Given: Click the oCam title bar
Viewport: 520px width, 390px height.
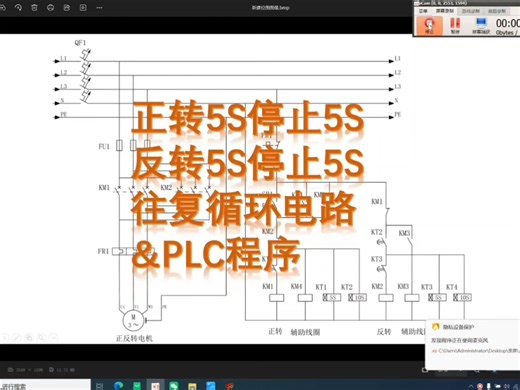Looking at the screenshot, I should point(467,3).
